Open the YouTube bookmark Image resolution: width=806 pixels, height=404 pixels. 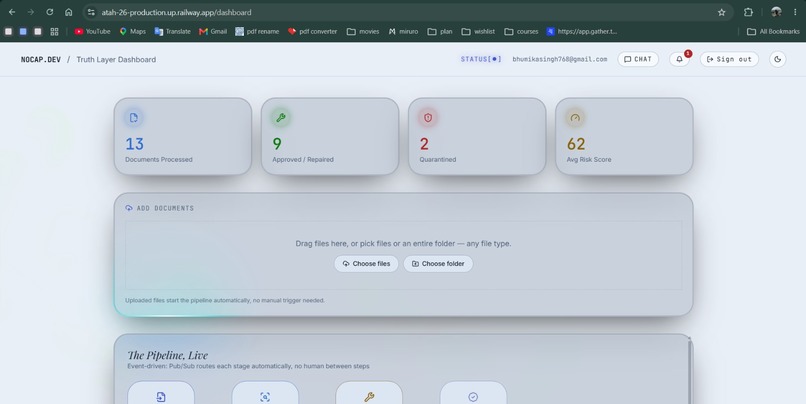(93, 31)
